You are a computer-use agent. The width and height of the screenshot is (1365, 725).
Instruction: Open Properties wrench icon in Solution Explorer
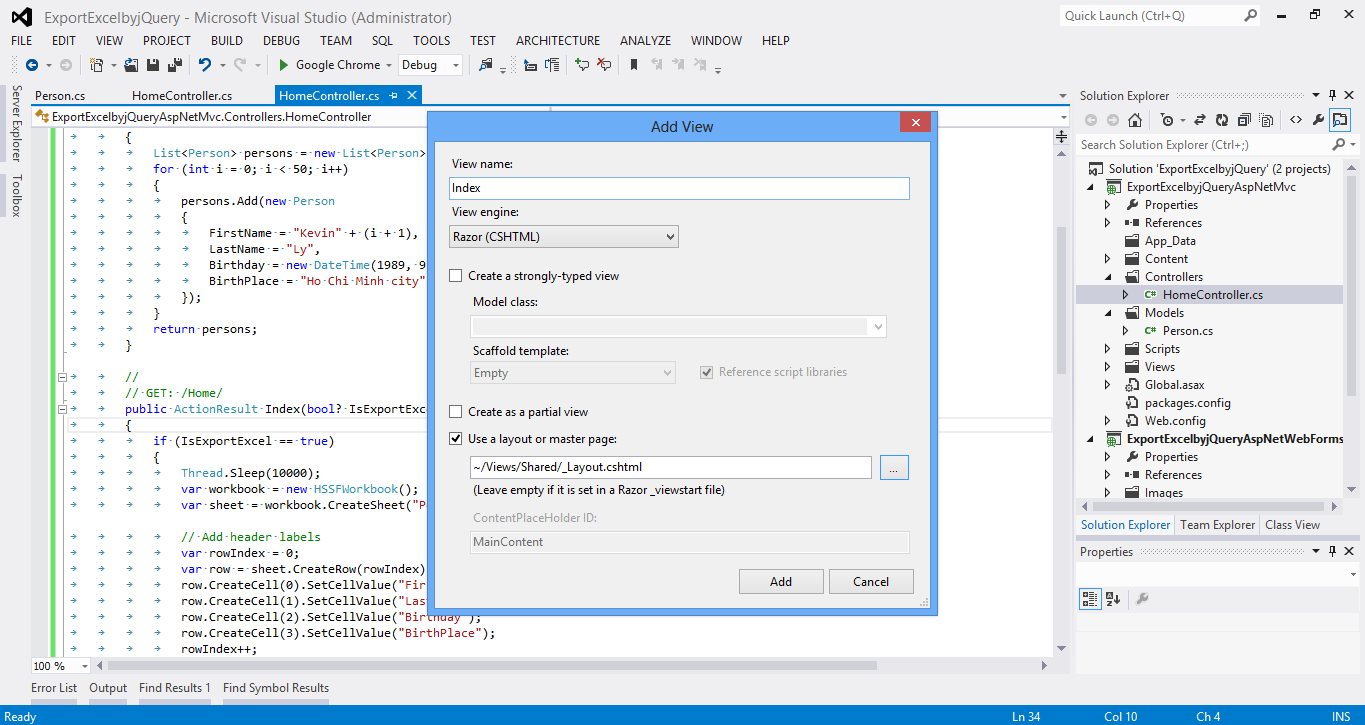(1318, 120)
